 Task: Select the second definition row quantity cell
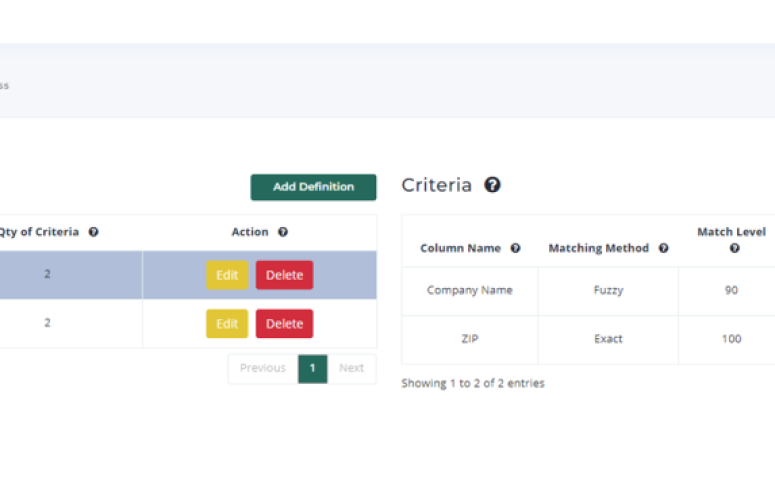click(x=47, y=323)
